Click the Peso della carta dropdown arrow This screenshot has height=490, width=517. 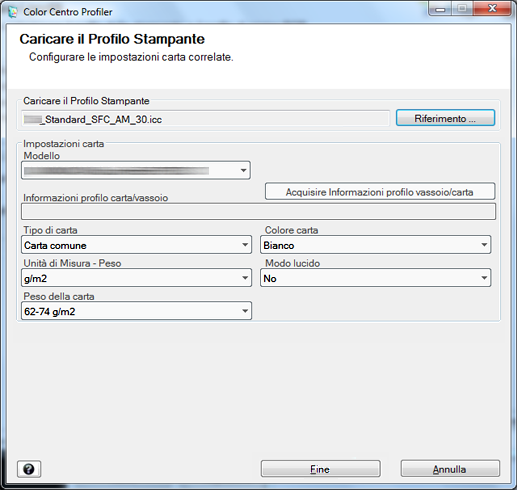tap(245, 311)
